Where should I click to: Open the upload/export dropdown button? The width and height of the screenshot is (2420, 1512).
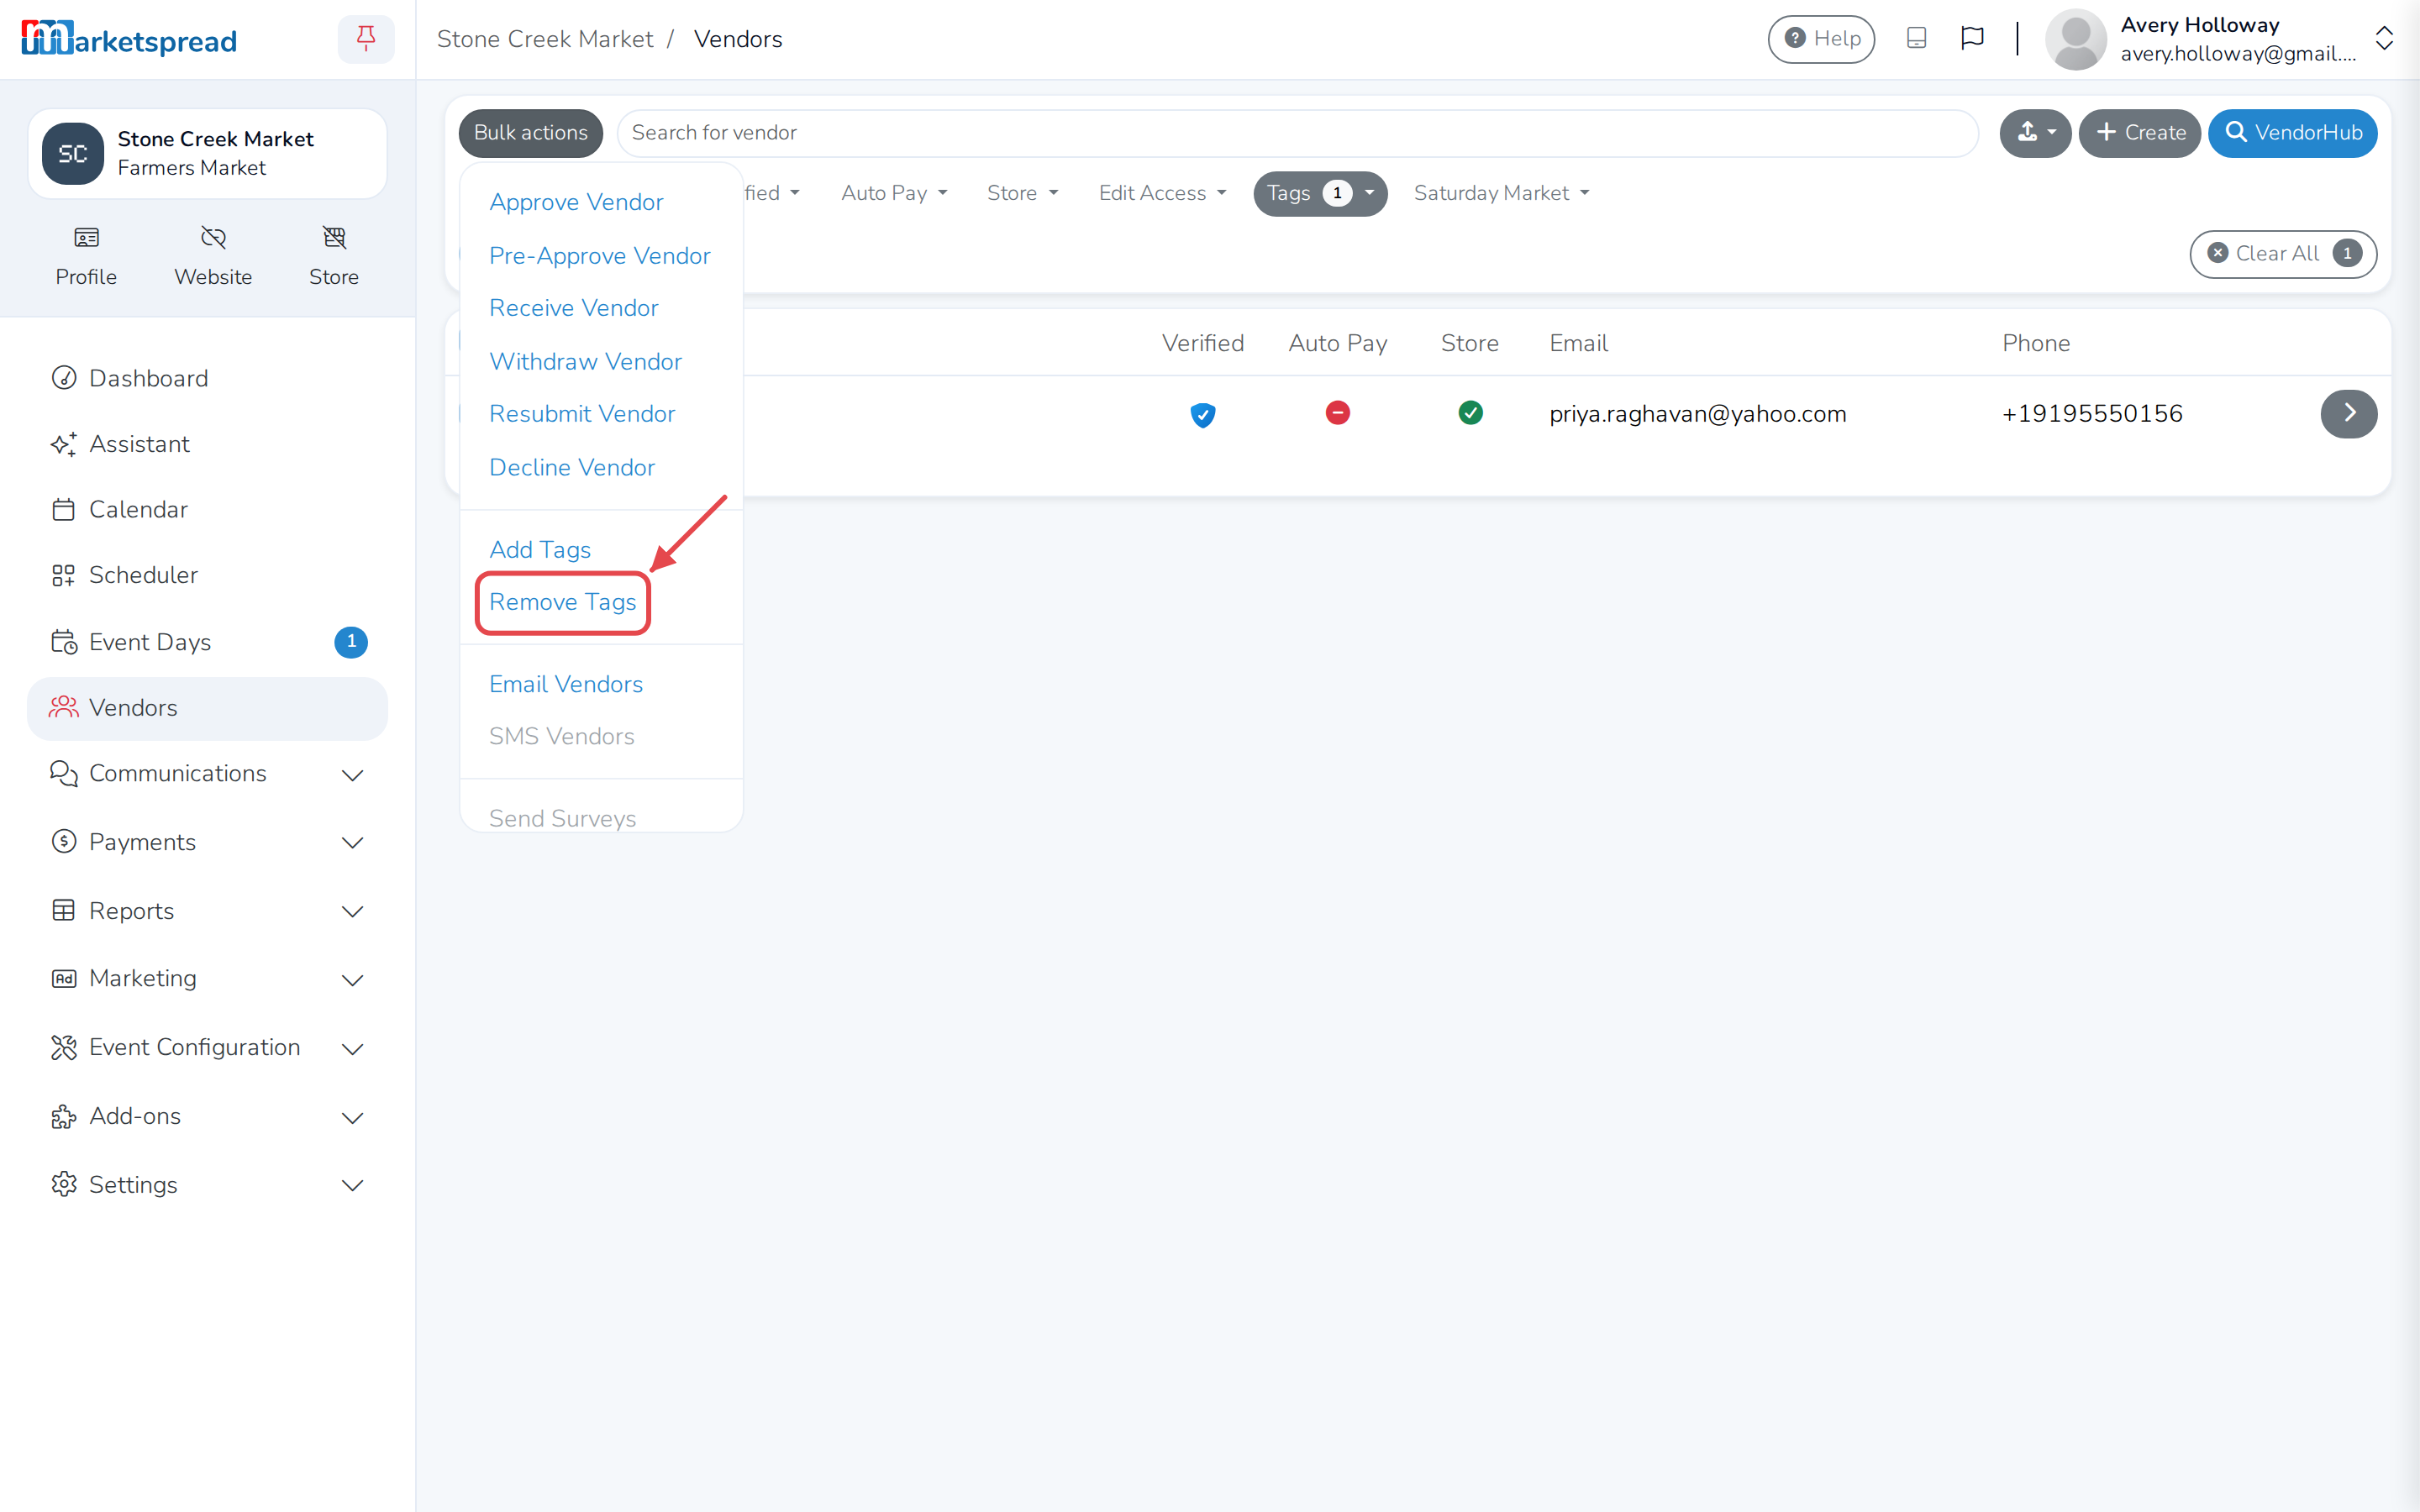coord(2035,133)
